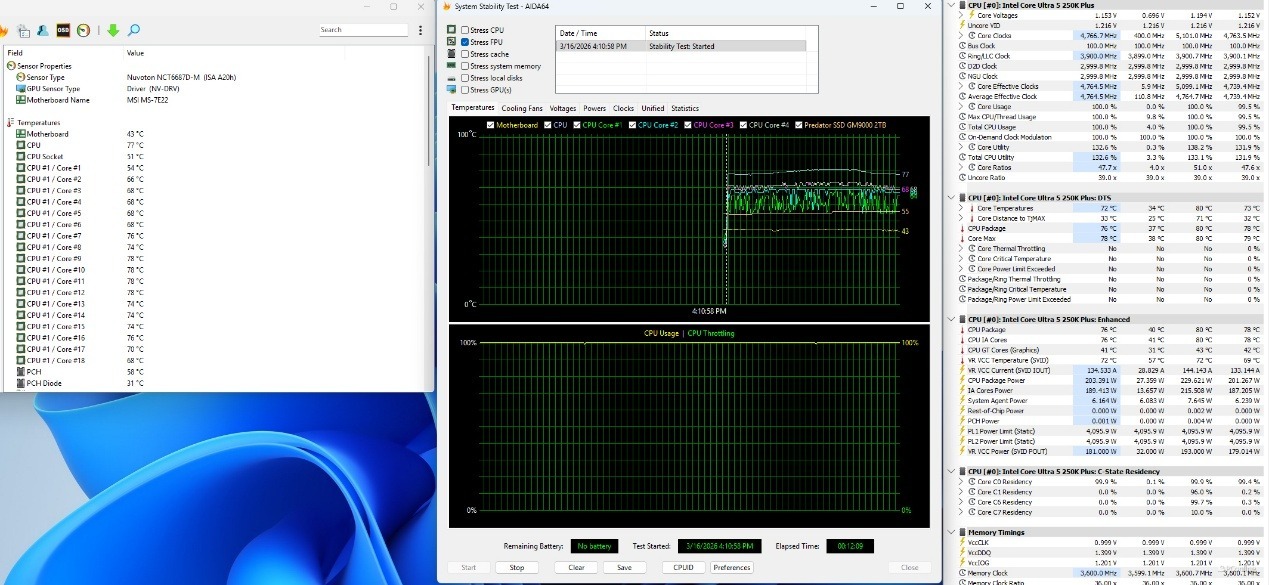Click the magnifier search toolbar icon
1269x585 pixels.
134,31
